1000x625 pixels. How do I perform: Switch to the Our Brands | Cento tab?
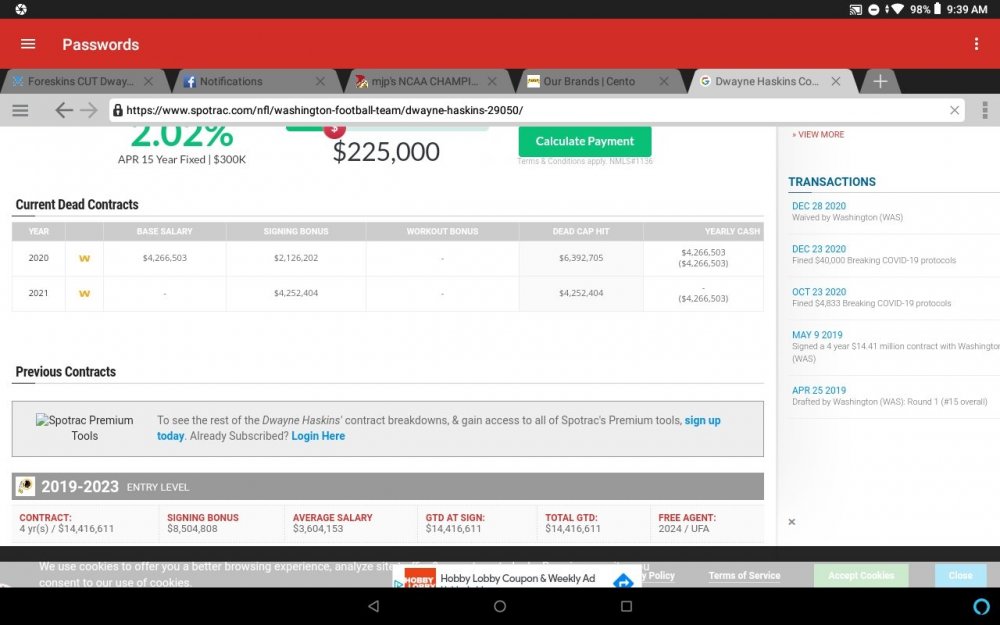(589, 82)
